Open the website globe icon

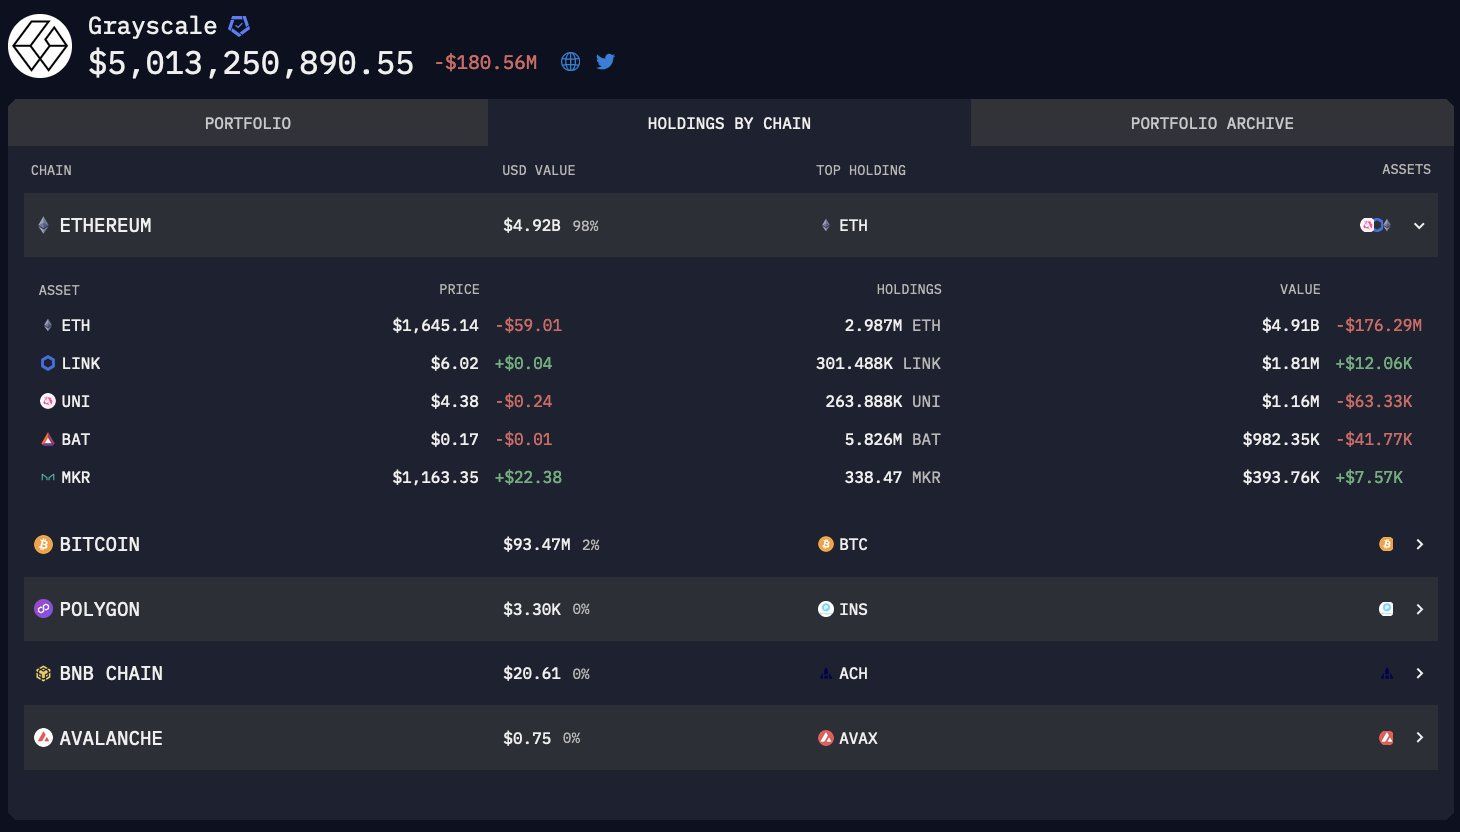click(570, 62)
